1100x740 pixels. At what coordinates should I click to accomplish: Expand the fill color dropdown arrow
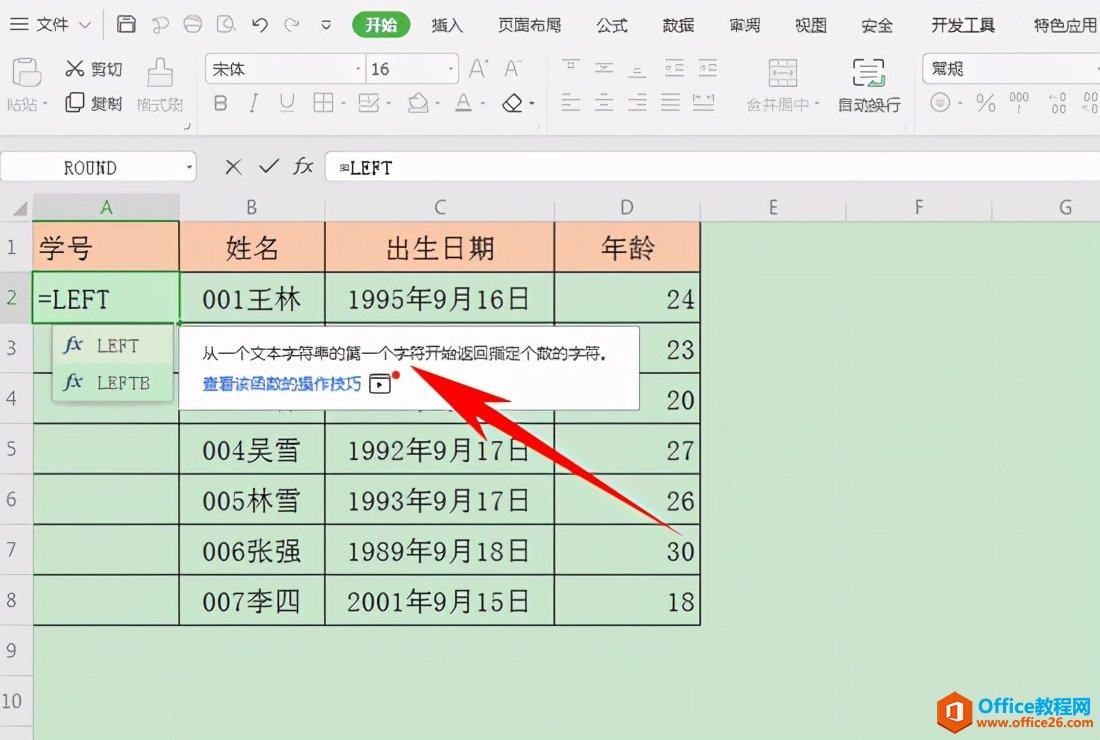tap(438, 104)
